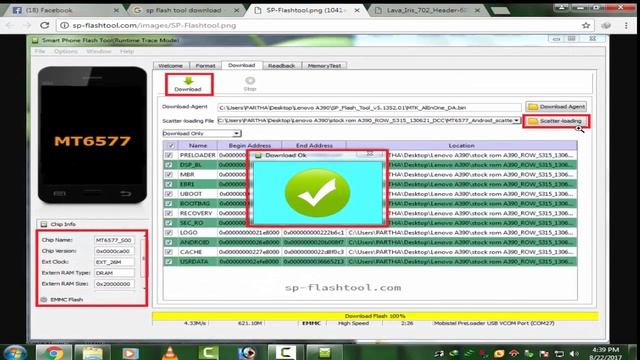Open the green Camtasia icon in the taskbar

pos(208,353)
